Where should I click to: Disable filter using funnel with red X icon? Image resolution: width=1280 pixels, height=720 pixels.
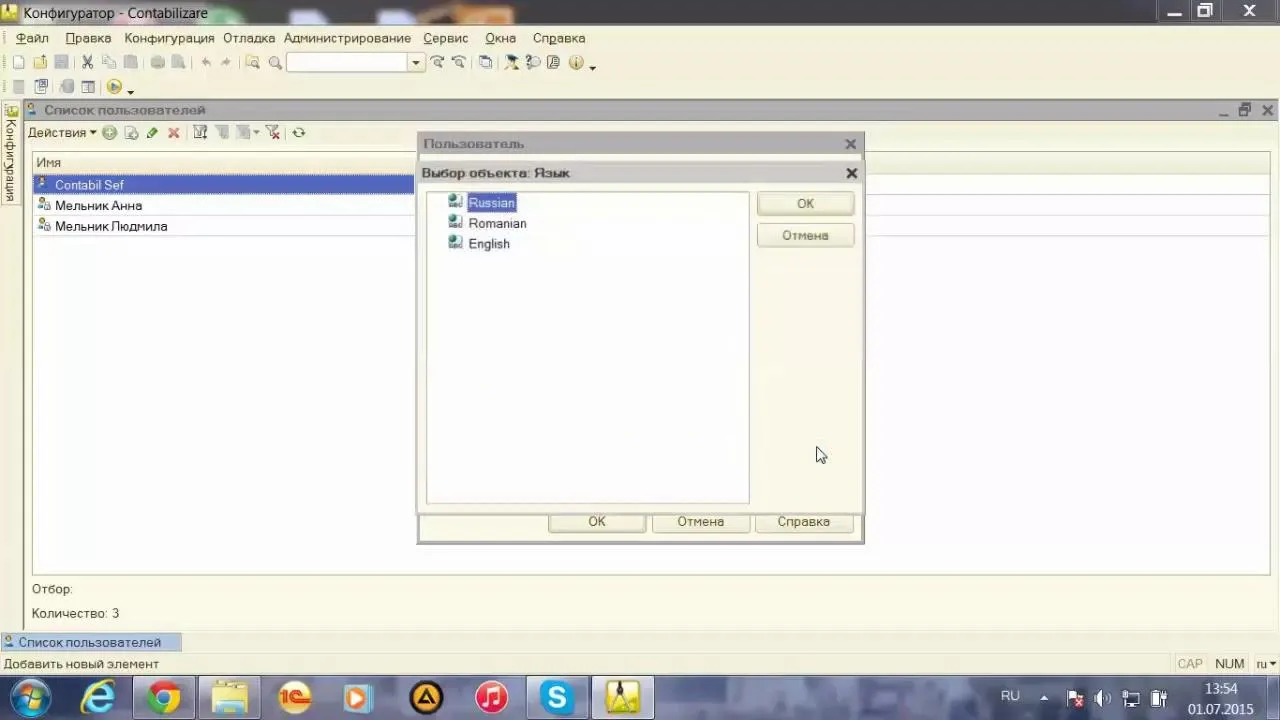(272, 132)
